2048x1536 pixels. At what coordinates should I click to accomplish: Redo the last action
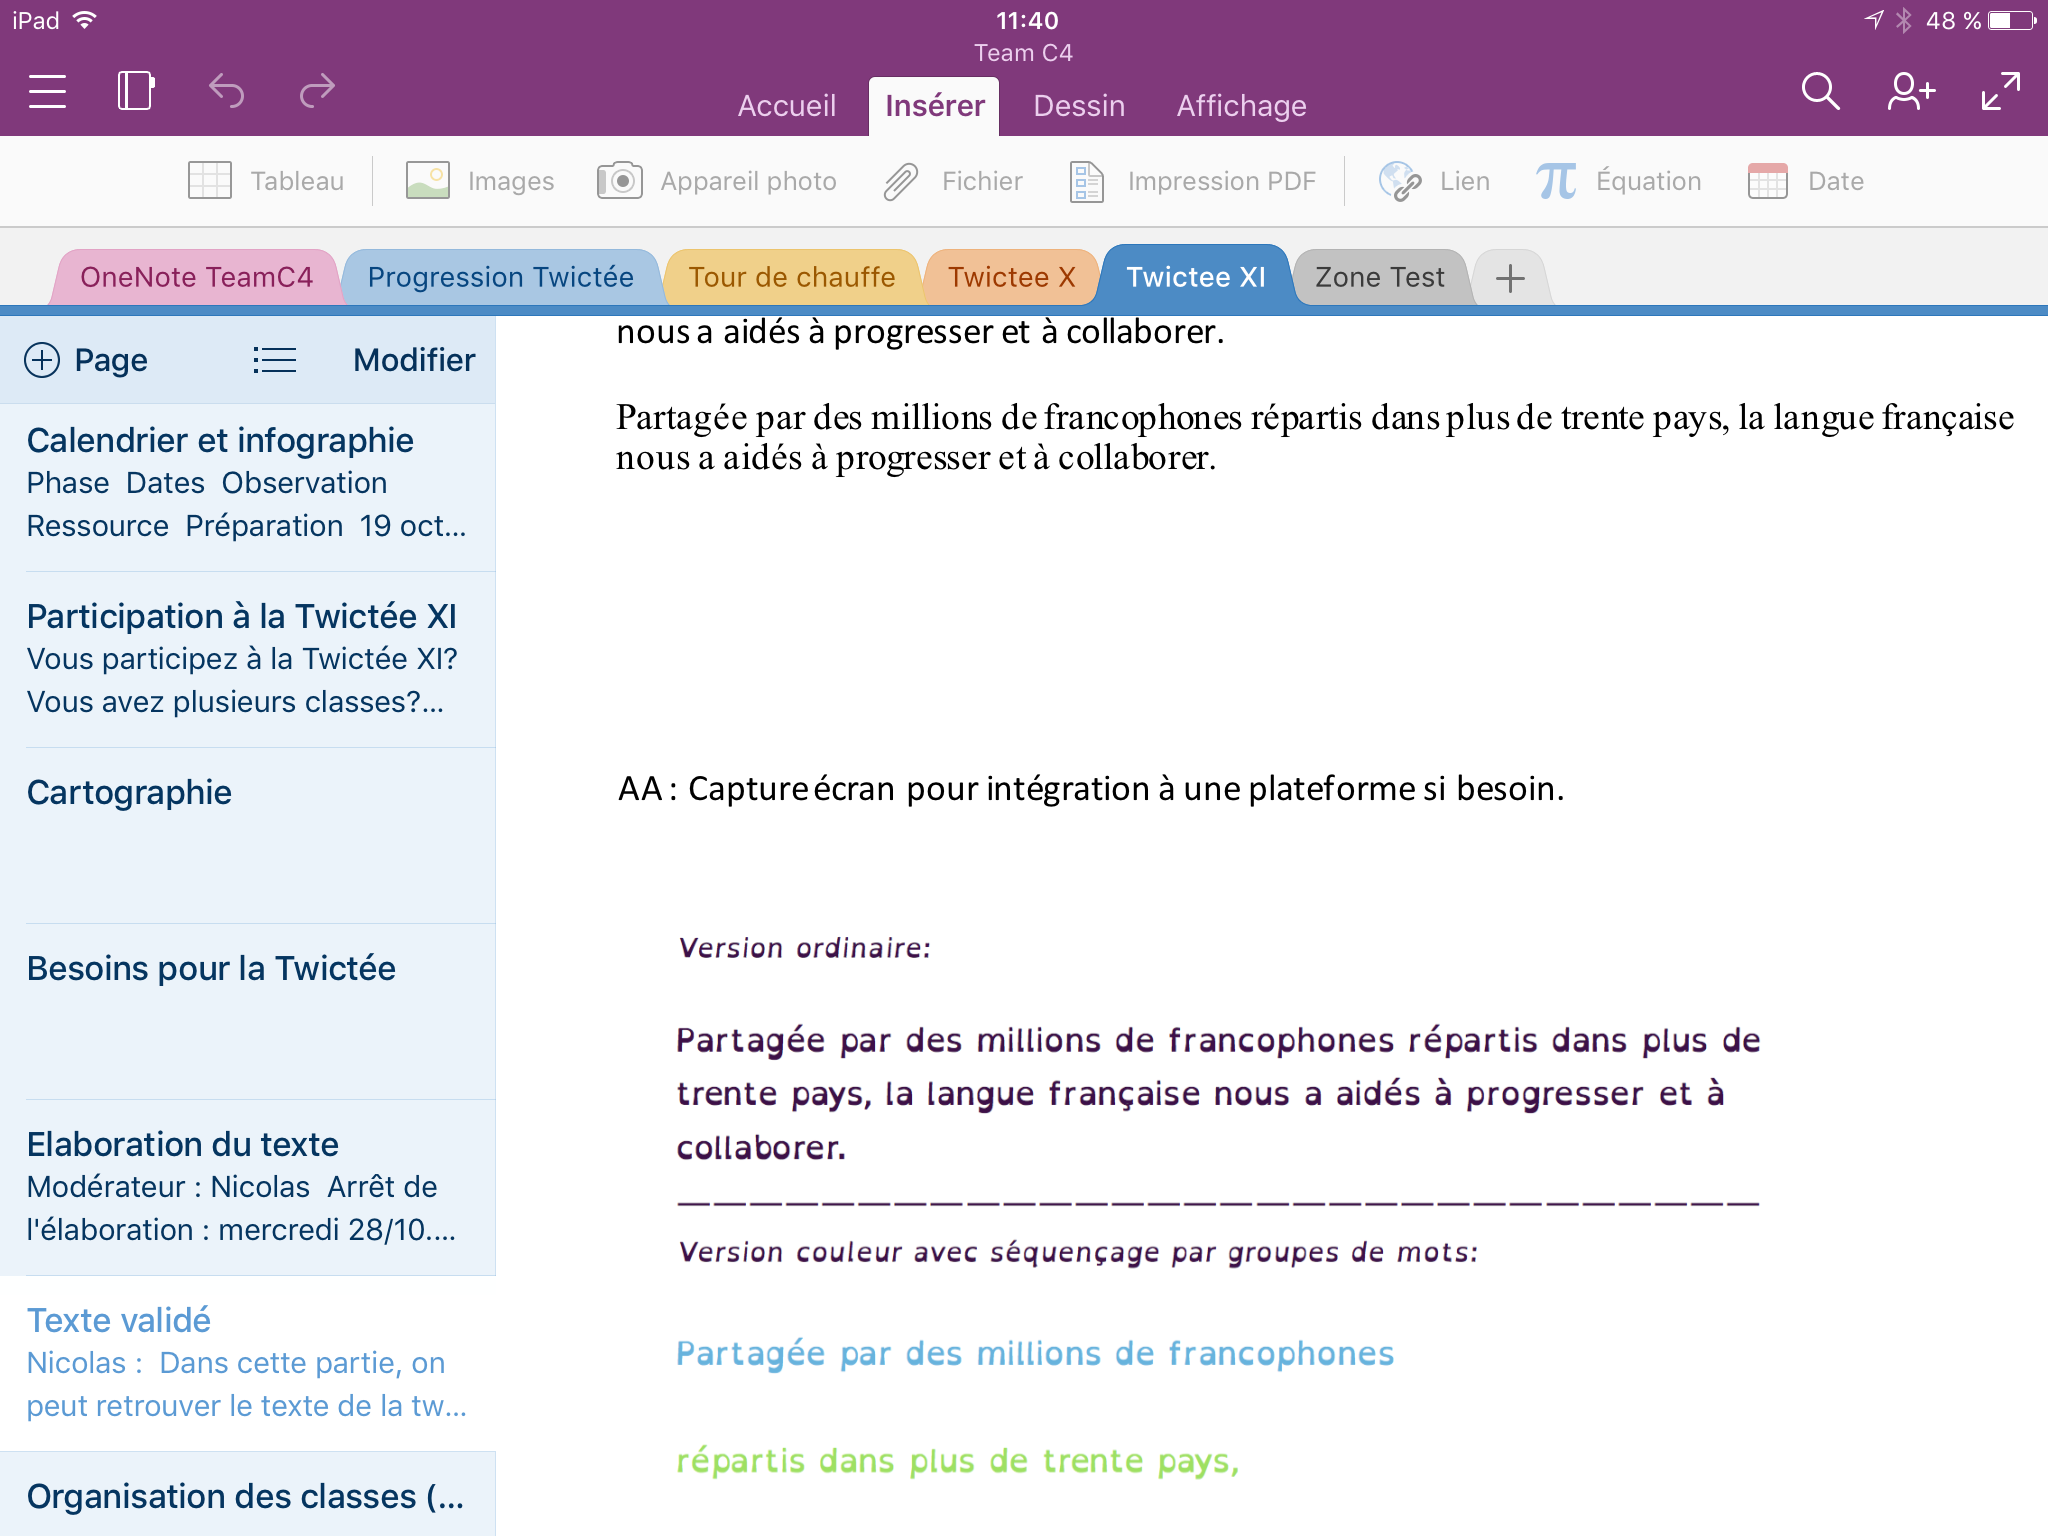tap(317, 91)
